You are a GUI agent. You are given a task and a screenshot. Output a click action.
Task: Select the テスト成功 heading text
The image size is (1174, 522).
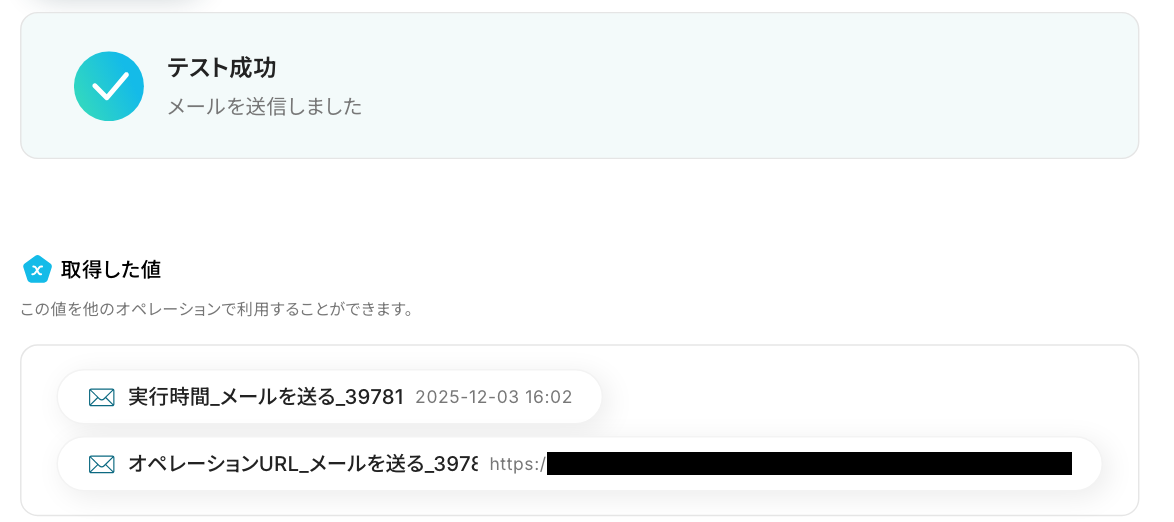click(222, 68)
